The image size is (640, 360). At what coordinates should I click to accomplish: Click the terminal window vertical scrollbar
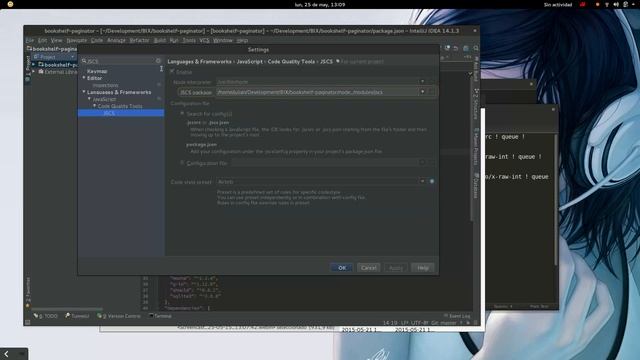click(555, 200)
